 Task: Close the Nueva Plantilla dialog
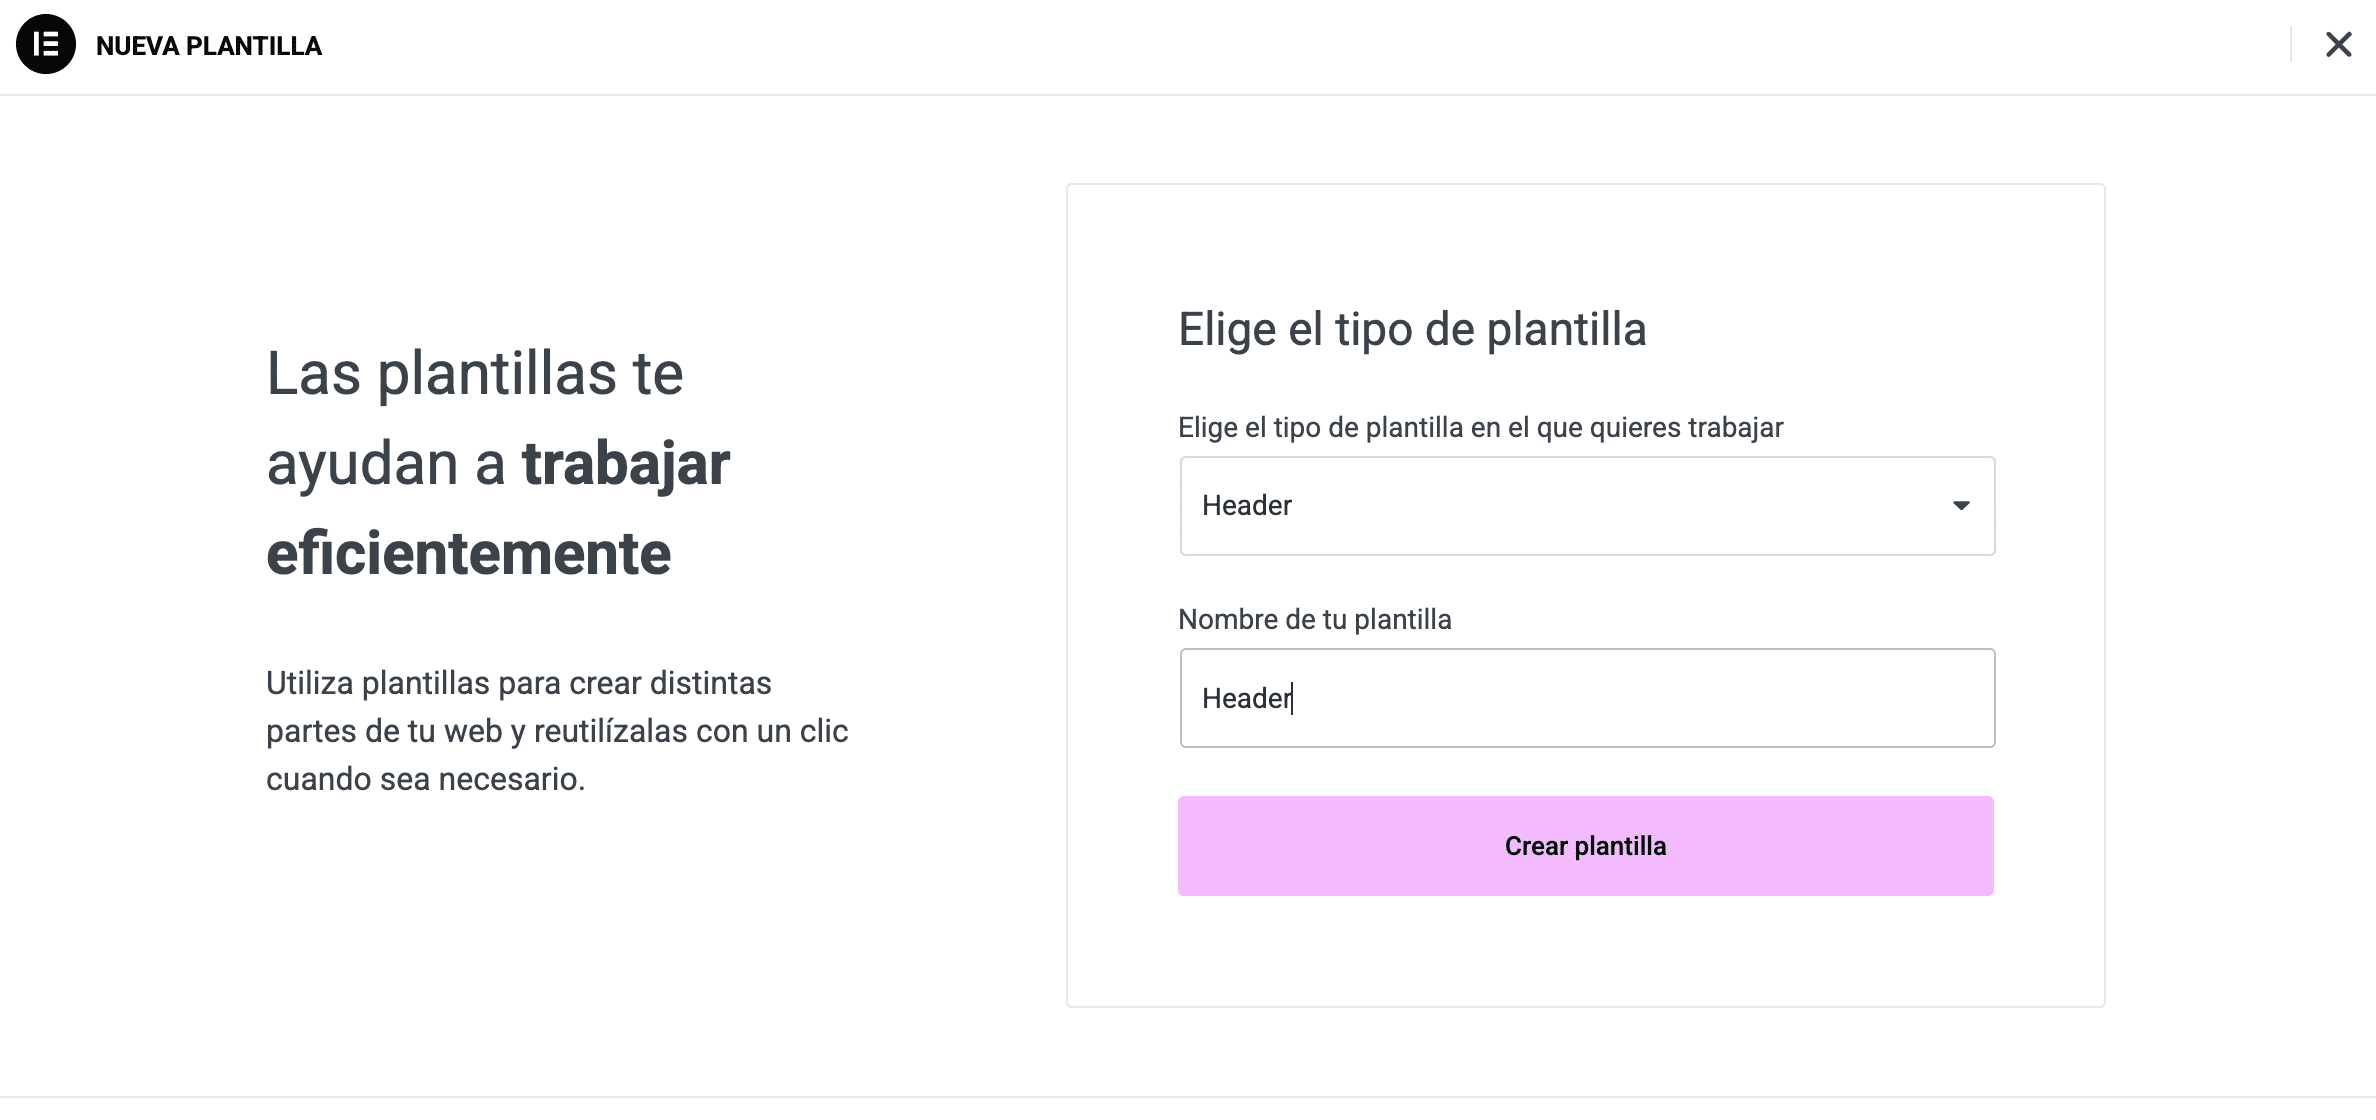(x=2338, y=45)
